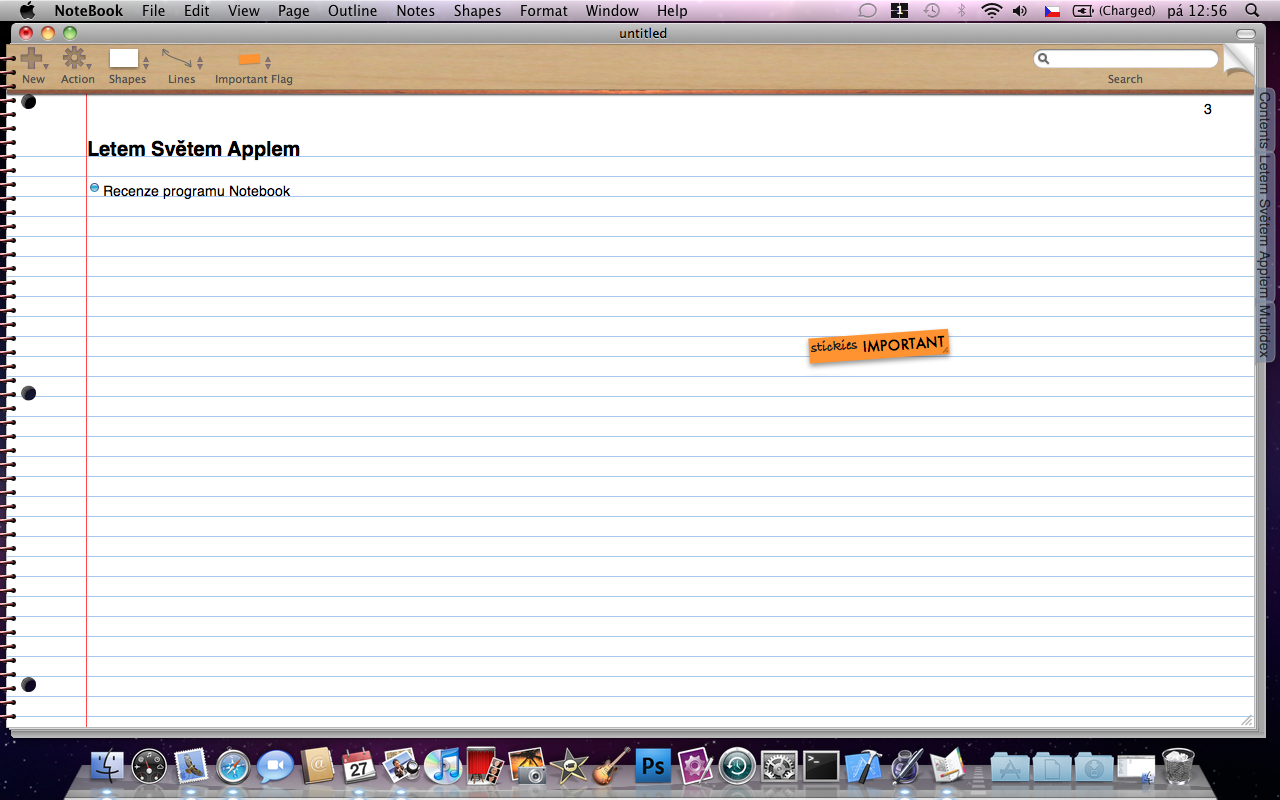Open the Format menu
Image resolution: width=1280 pixels, height=800 pixels.
(544, 11)
